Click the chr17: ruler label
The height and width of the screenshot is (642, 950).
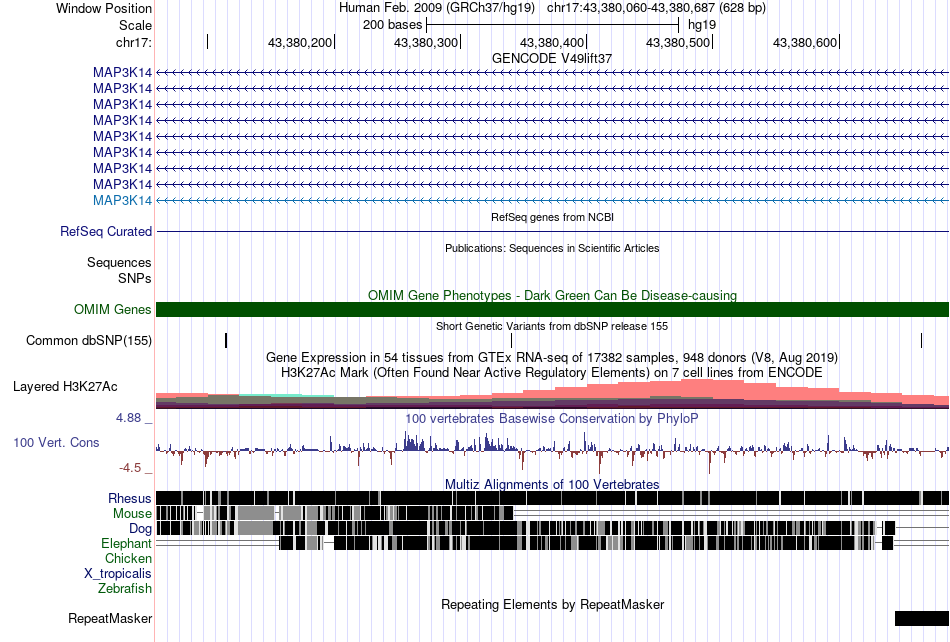pyautogui.click(x=134, y=42)
